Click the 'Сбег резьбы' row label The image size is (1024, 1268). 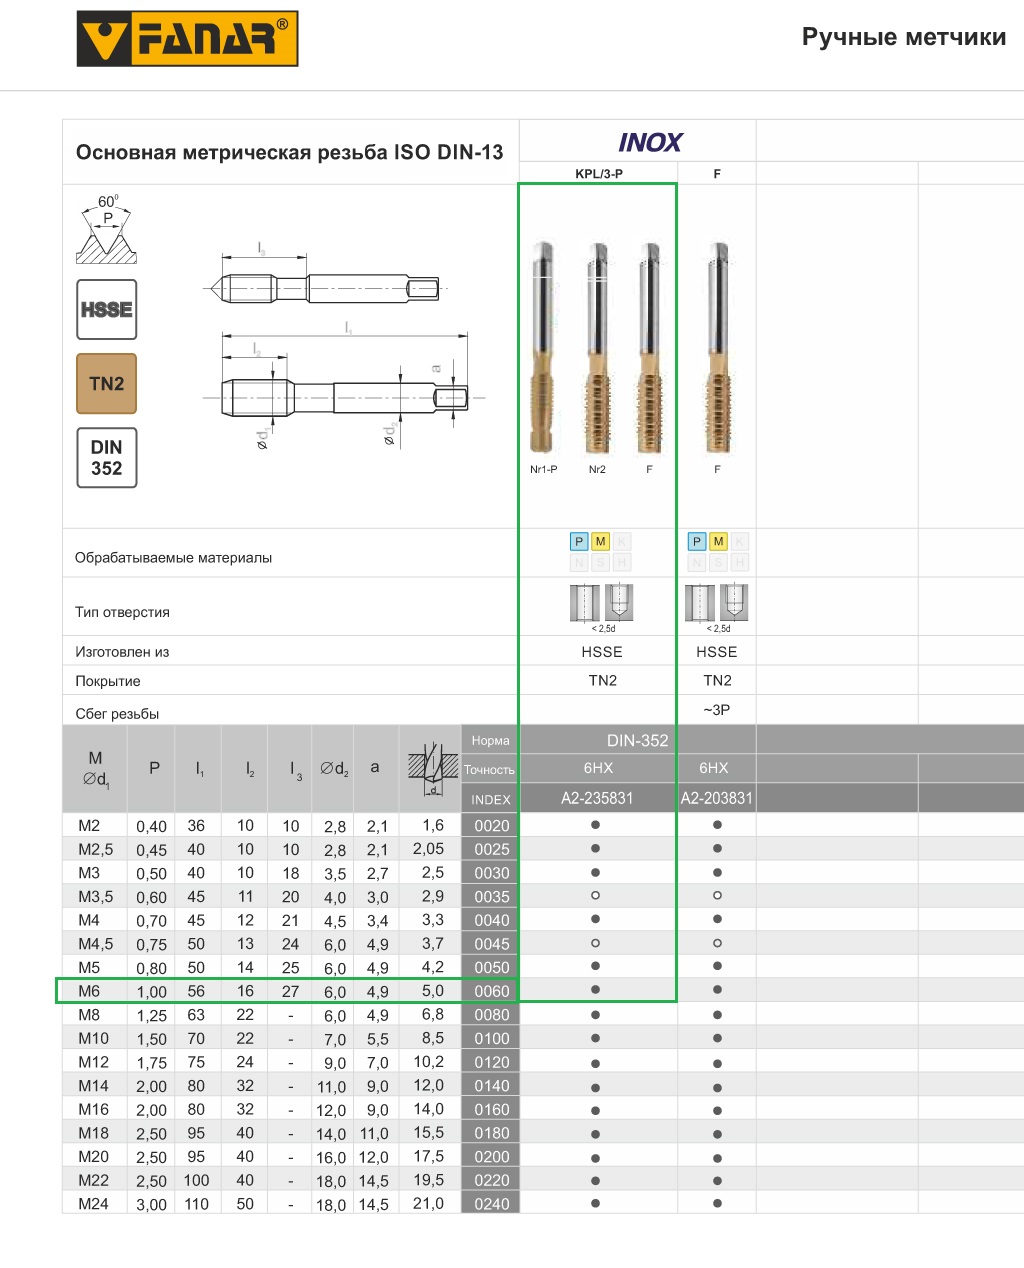click(117, 714)
